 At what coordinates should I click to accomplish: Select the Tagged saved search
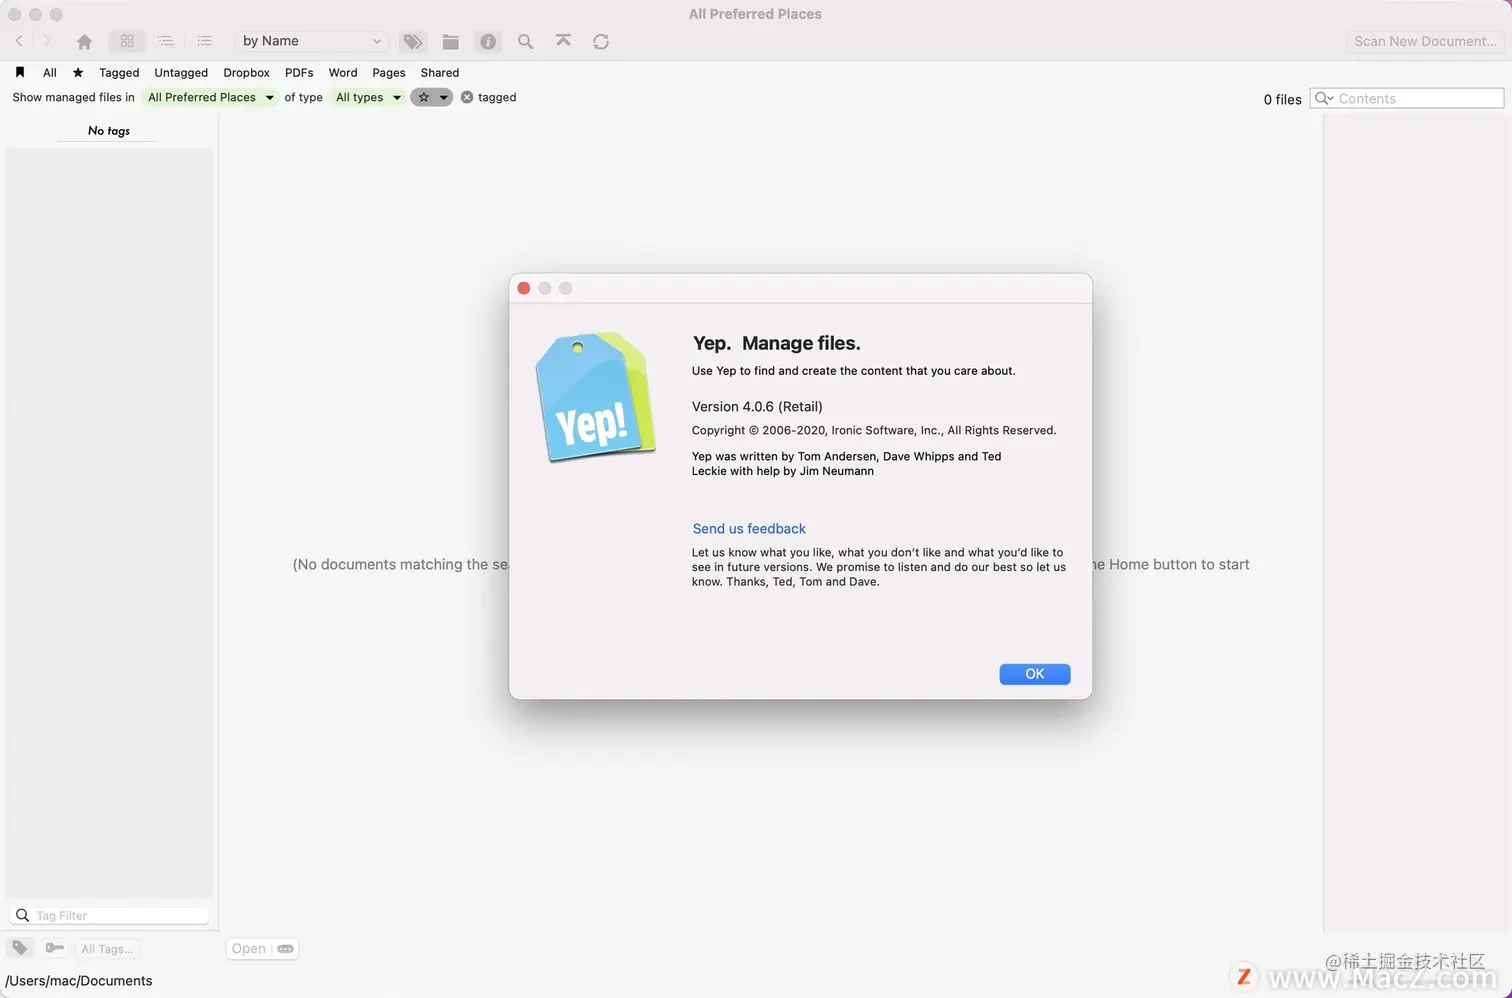[x=119, y=72]
